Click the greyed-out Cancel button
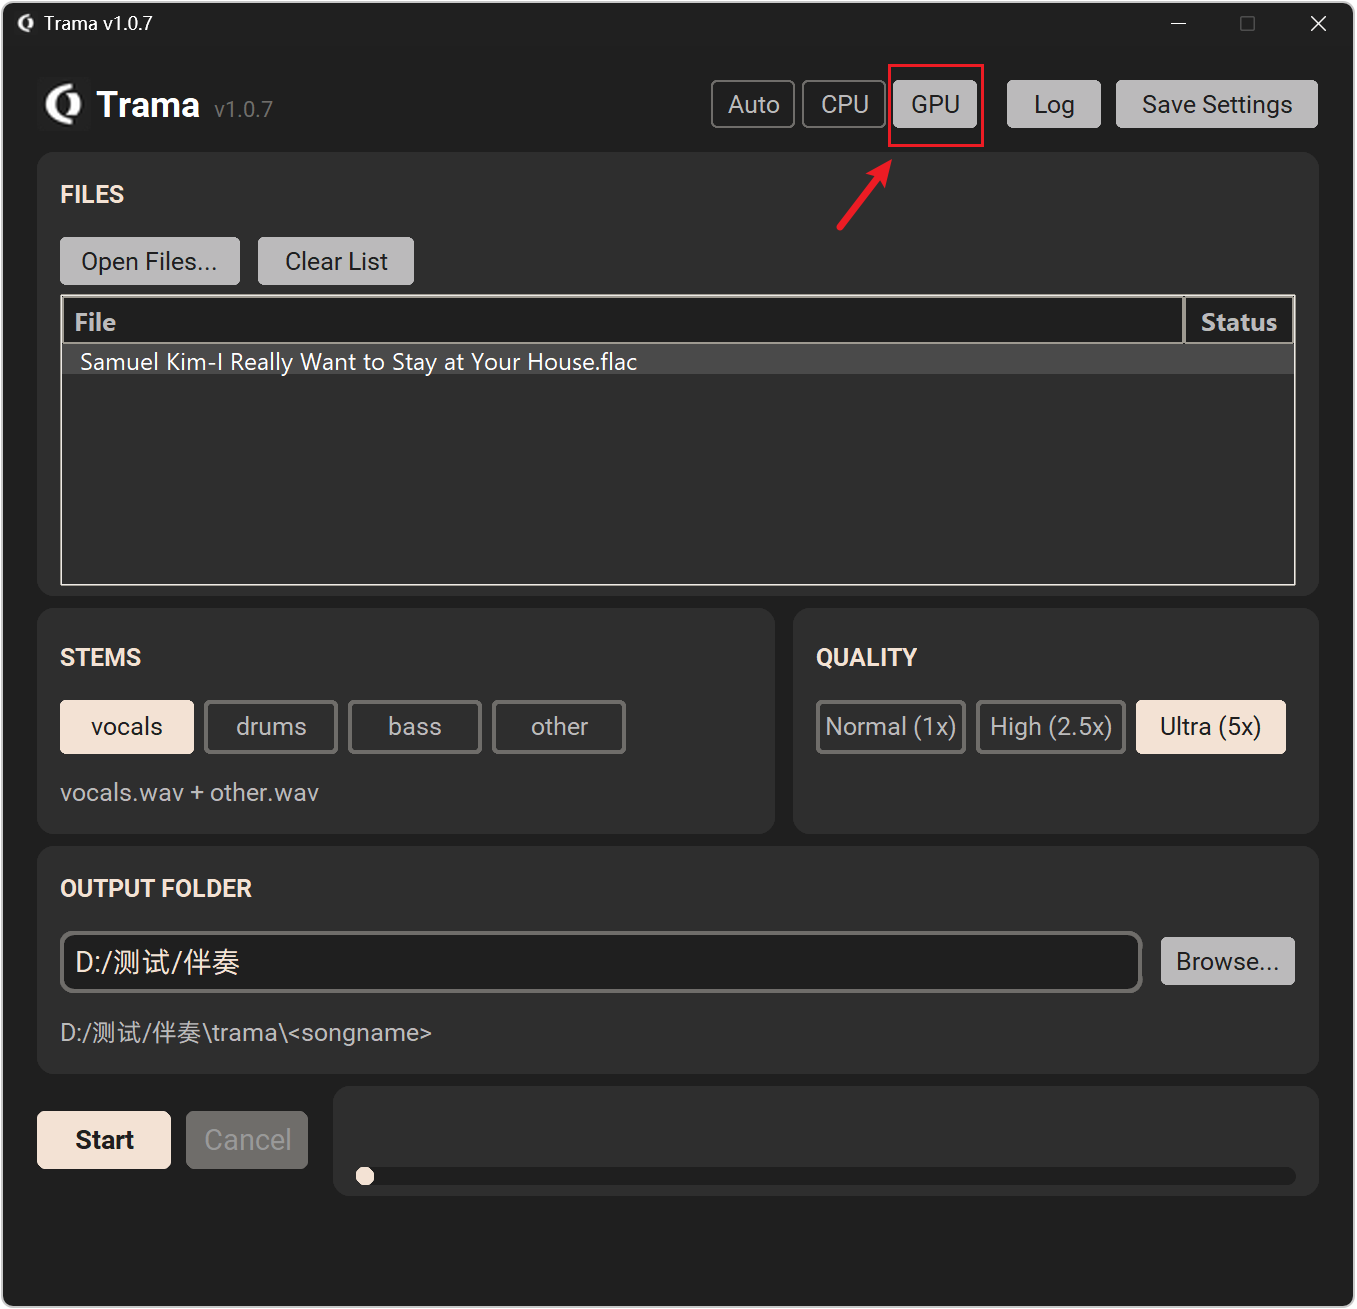This screenshot has width=1357, height=1309. 247,1140
